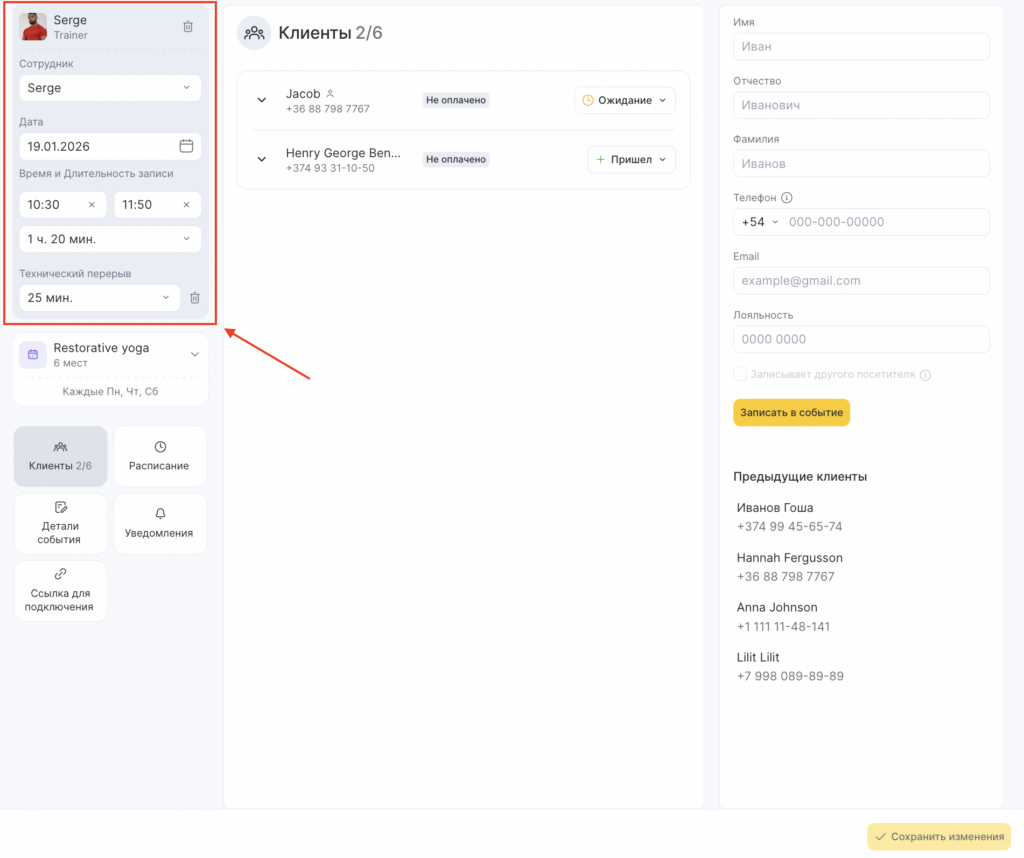The image size is (1024, 858).
Task: Open the calendar date picker icon
Action: click(186, 146)
